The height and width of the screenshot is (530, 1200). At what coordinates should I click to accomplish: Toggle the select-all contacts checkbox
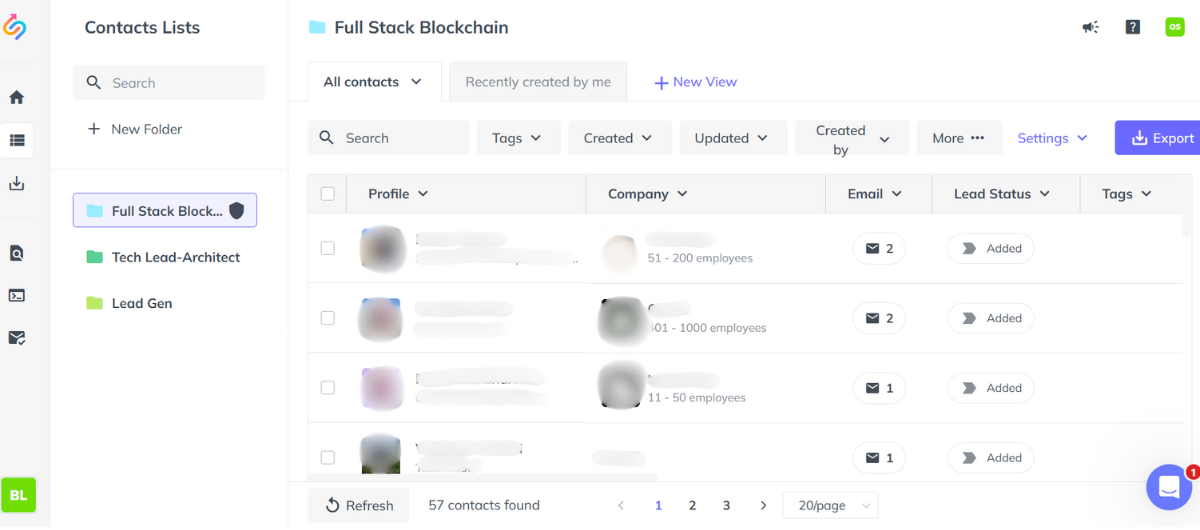click(327, 194)
